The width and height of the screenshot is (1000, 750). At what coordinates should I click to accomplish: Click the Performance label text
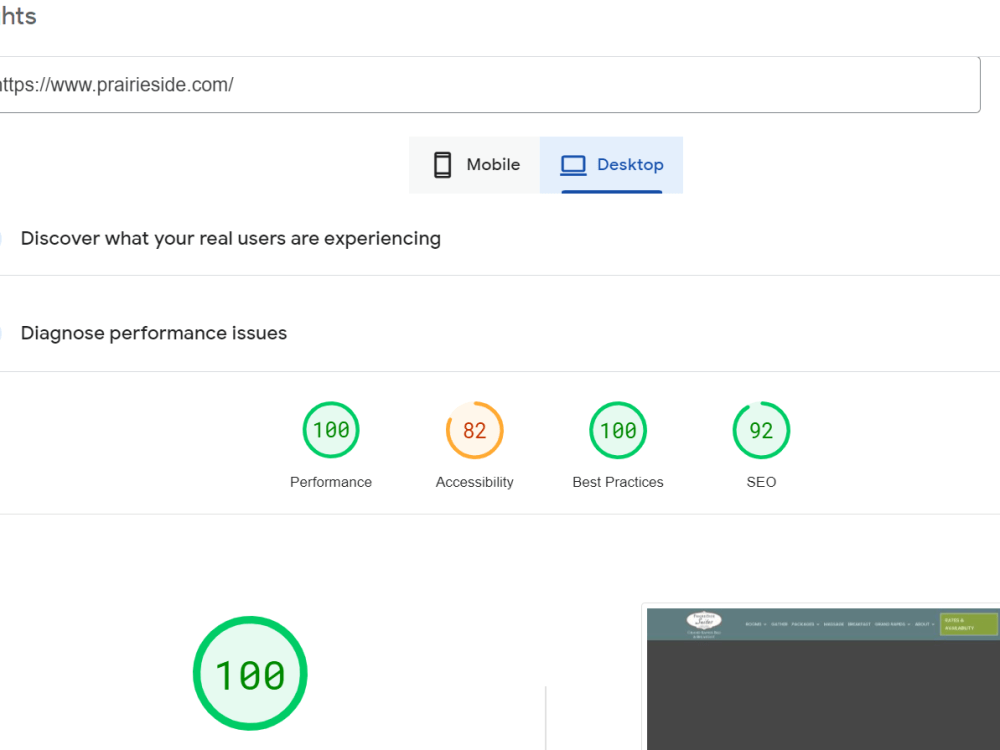(x=331, y=482)
